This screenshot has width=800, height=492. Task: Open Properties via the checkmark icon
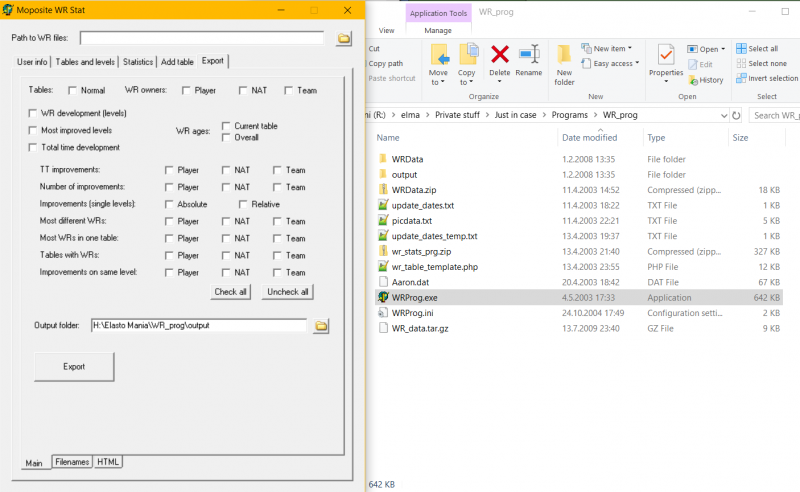(666, 58)
